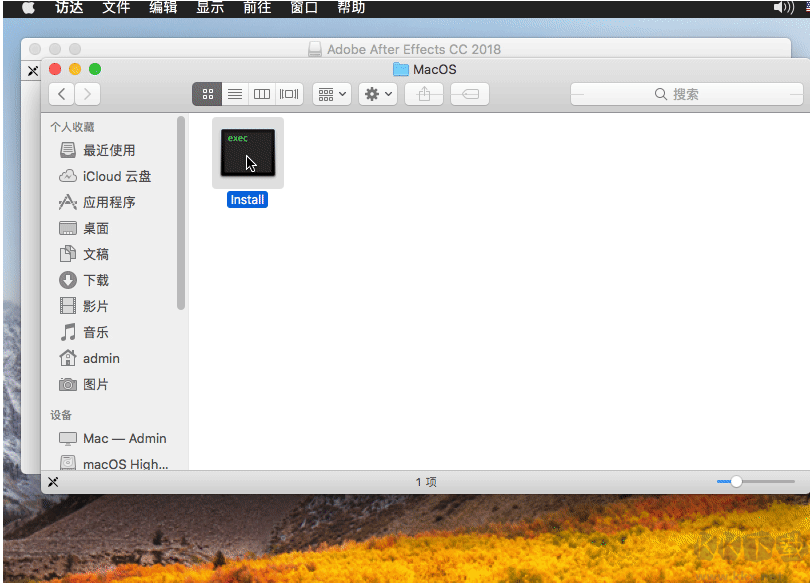Adjust the icon size slider
Screen dimensions: 810x583
pyautogui.click(x=738, y=481)
